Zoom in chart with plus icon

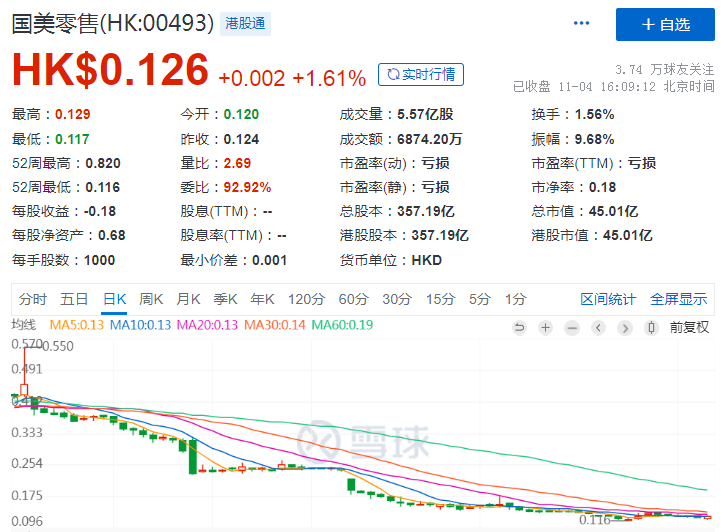pos(545,328)
